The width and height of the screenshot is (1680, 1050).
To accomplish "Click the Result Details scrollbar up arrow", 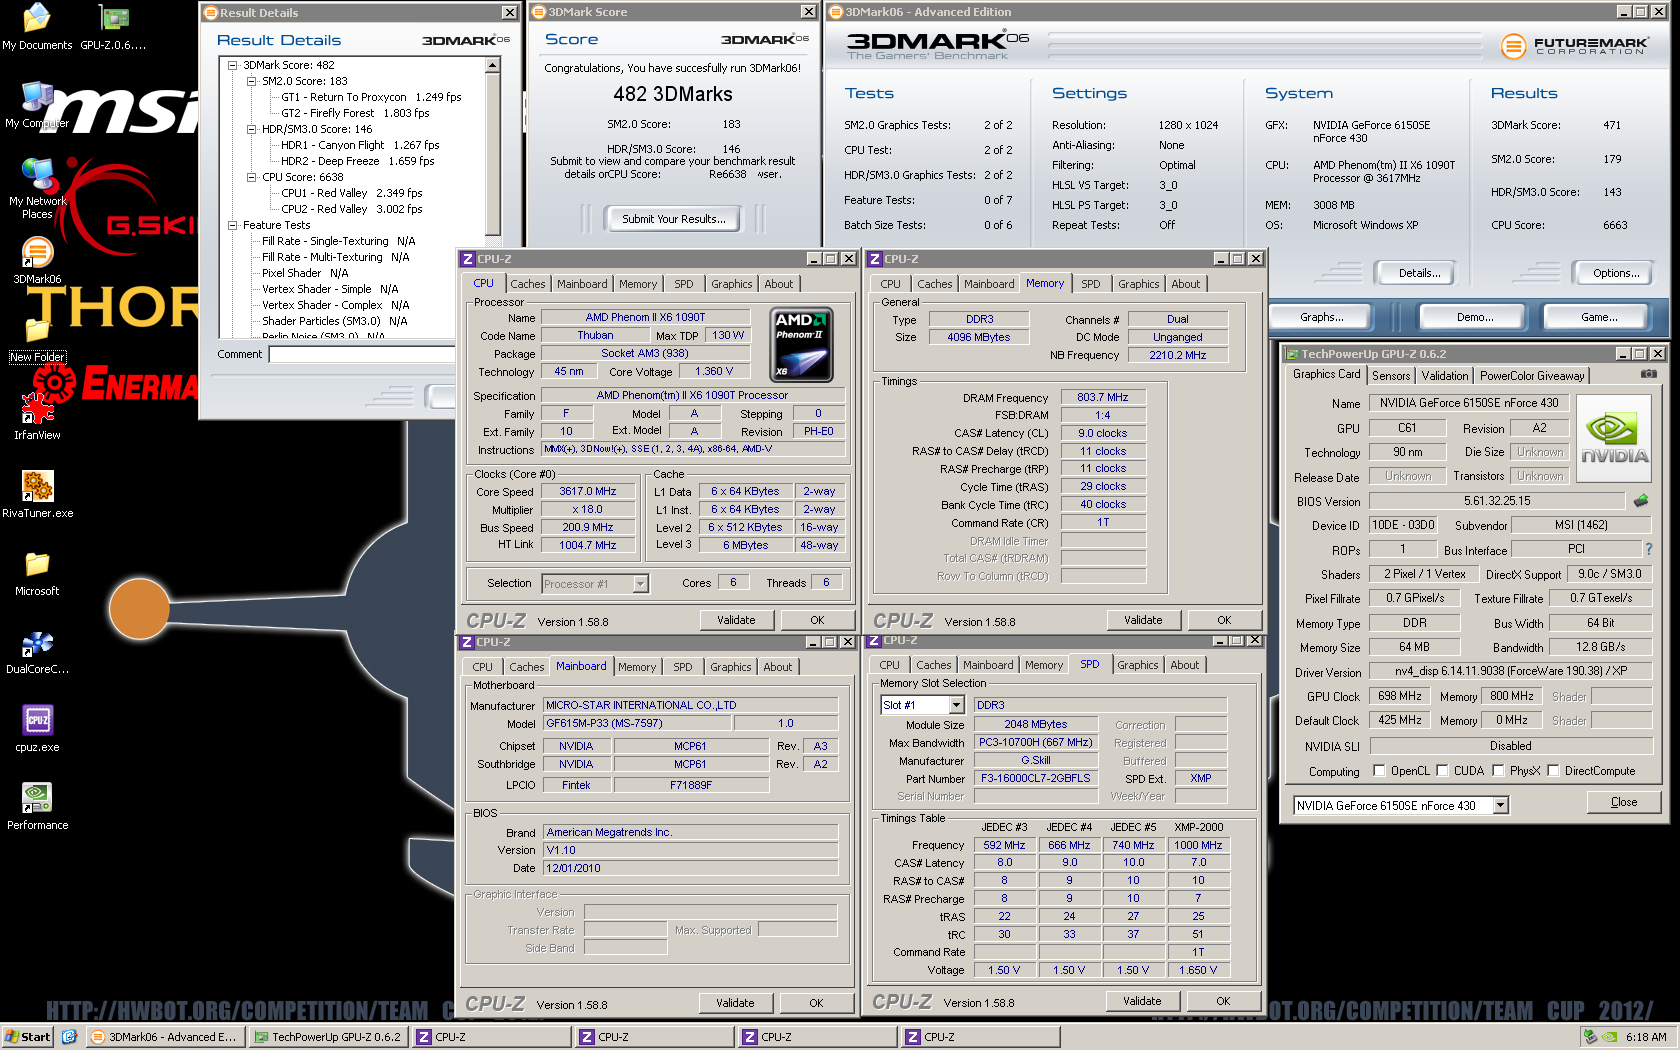I will point(492,65).
